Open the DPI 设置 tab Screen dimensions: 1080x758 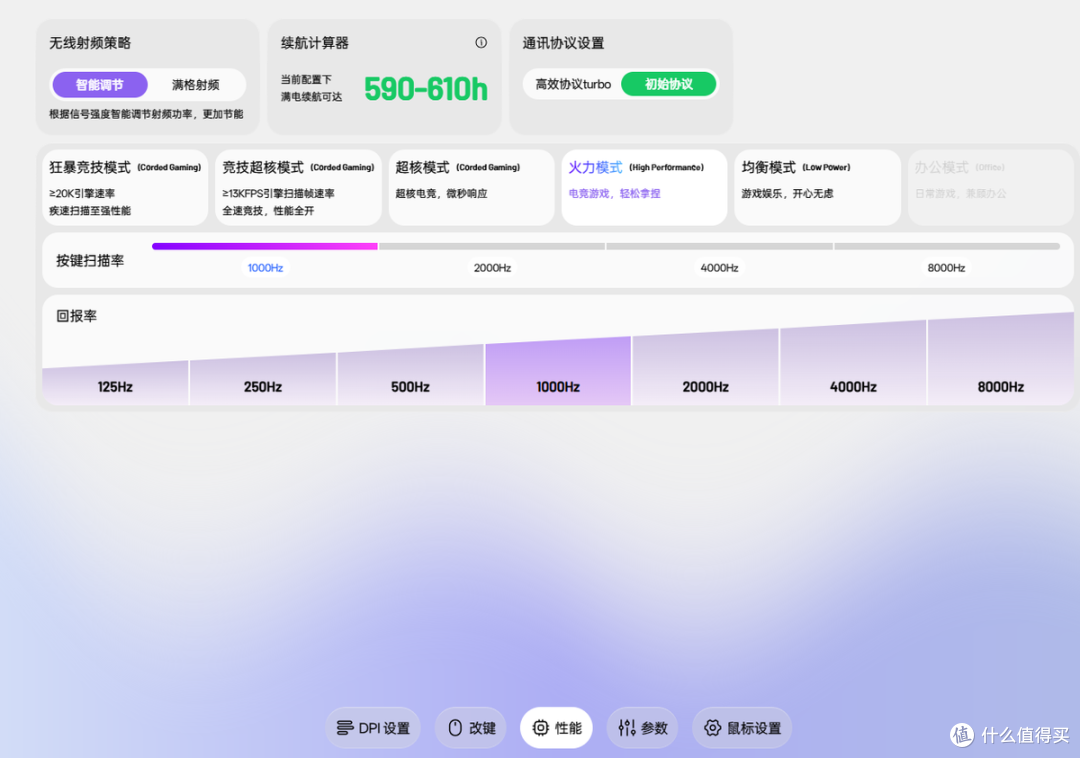pyautogui.click(x=373, y=728)
